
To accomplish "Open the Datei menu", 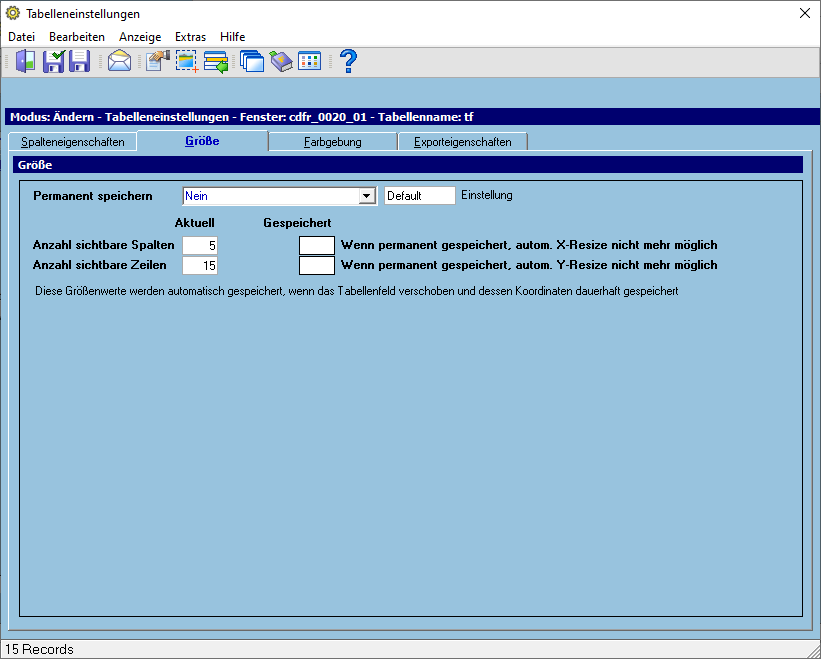I will [x=21, y=37].
